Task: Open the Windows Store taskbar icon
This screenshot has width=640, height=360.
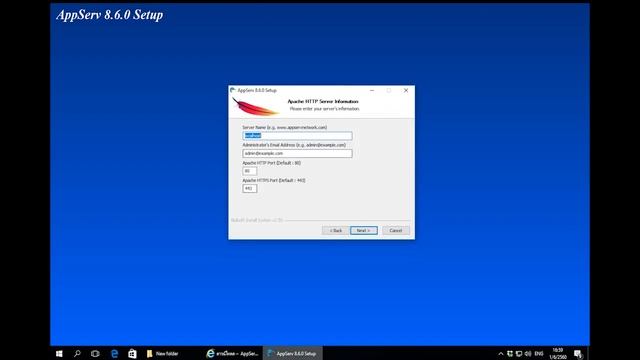Action: (x=132, y=353)
